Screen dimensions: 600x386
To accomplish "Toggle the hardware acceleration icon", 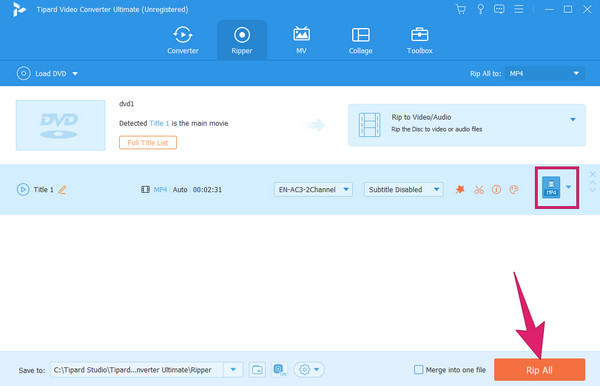I will click(280, 370).
